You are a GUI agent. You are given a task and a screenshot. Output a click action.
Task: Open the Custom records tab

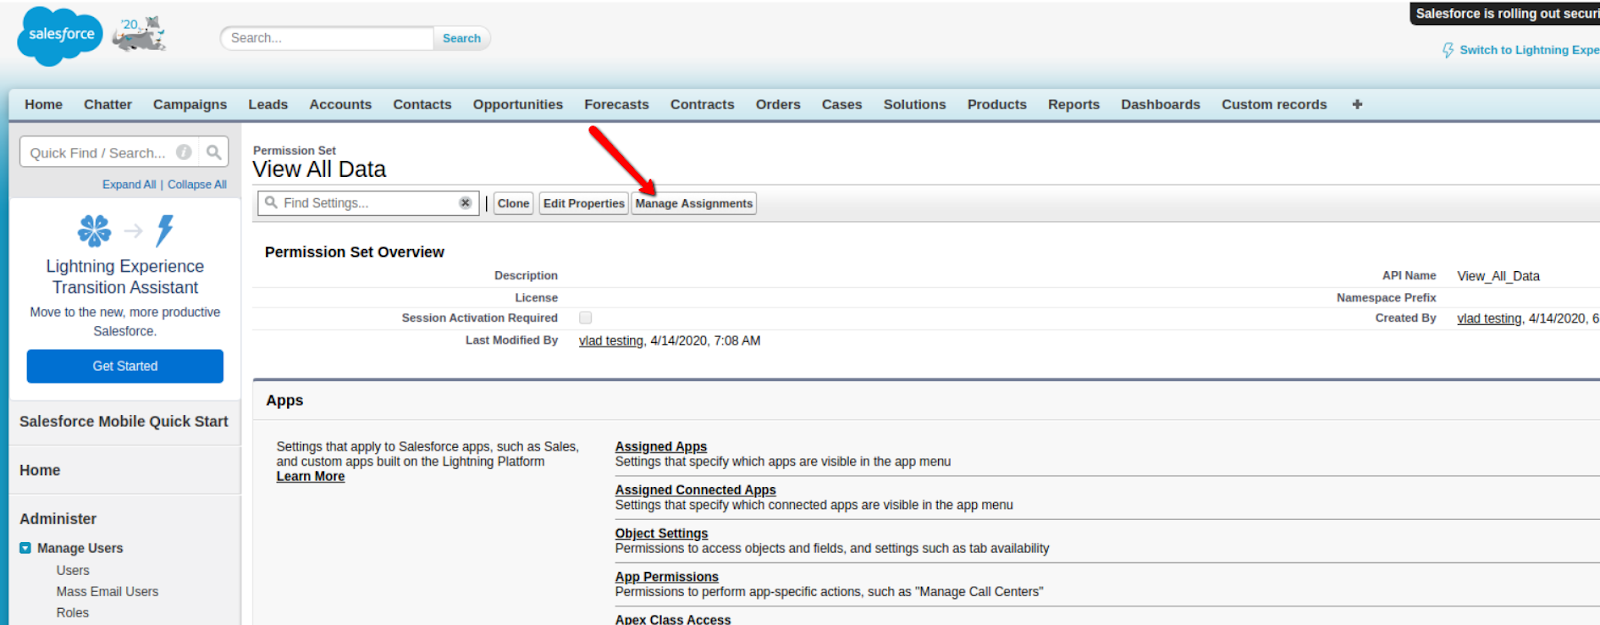tap(1274, 104)
